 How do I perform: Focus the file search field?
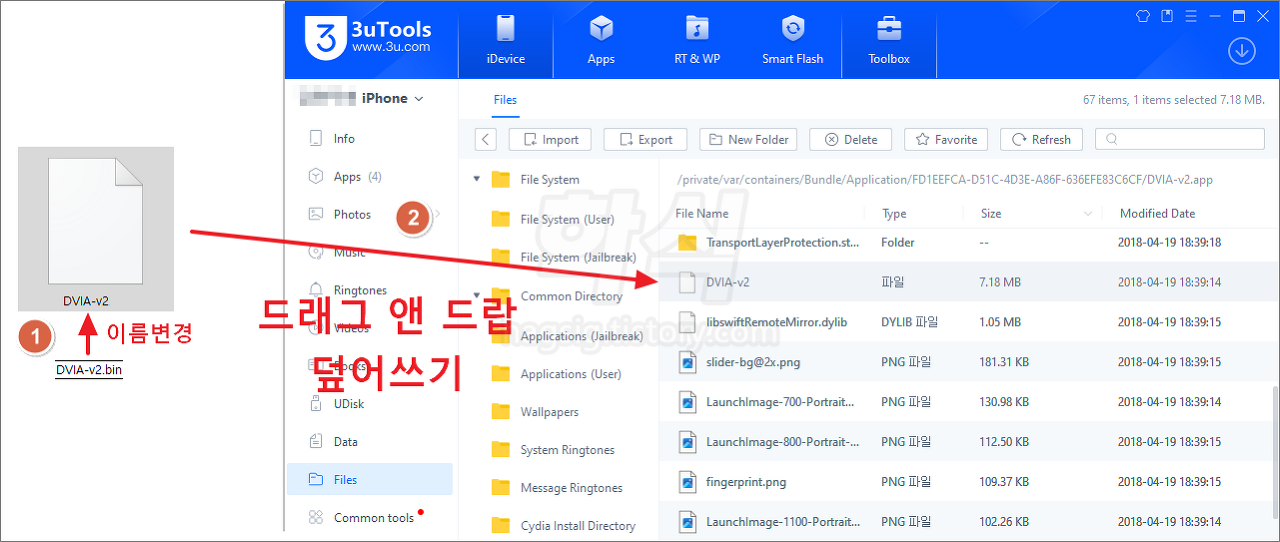tap(1179, 140)
